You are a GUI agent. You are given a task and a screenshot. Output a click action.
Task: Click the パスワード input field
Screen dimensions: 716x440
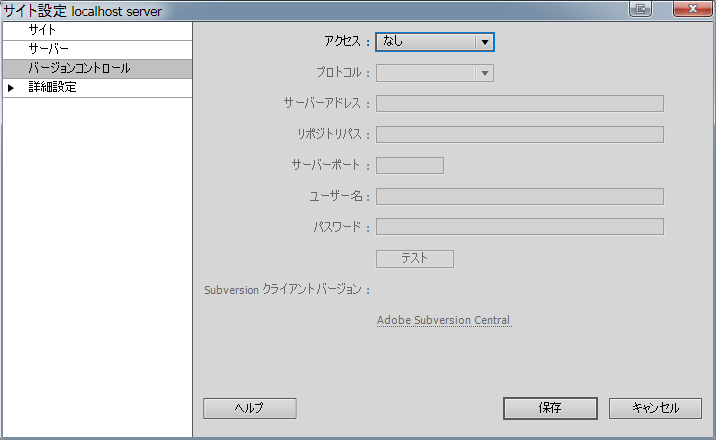(x=520, y=226)
